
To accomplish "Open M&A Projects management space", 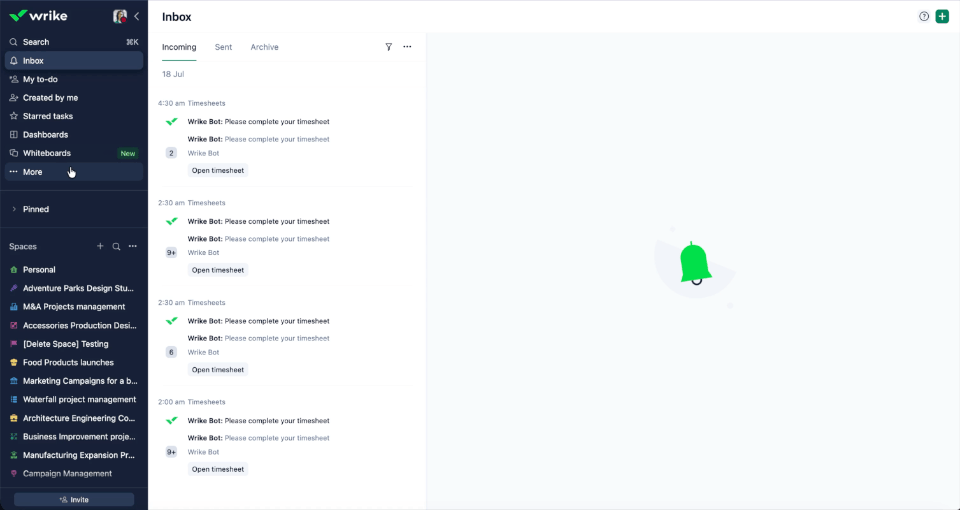I will pyautogui.click(x=74, y=307).
